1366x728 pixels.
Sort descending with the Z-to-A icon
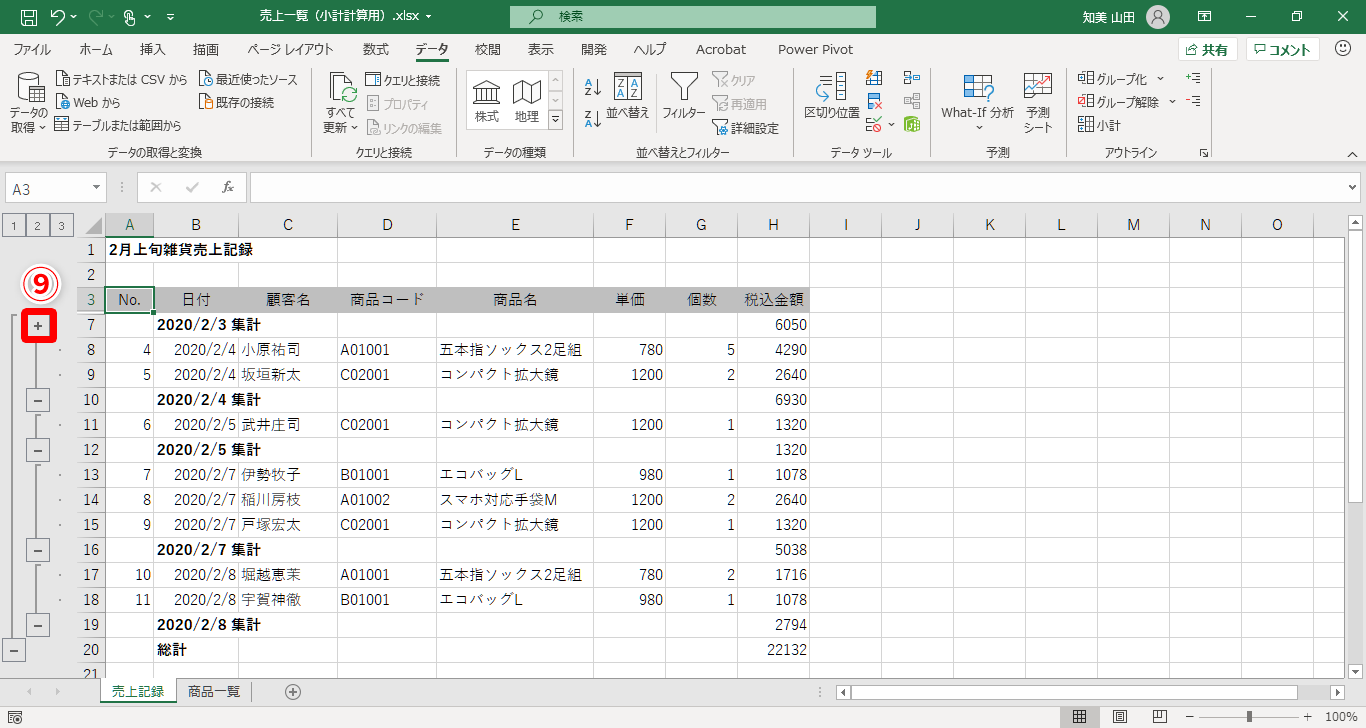[592, 119]
